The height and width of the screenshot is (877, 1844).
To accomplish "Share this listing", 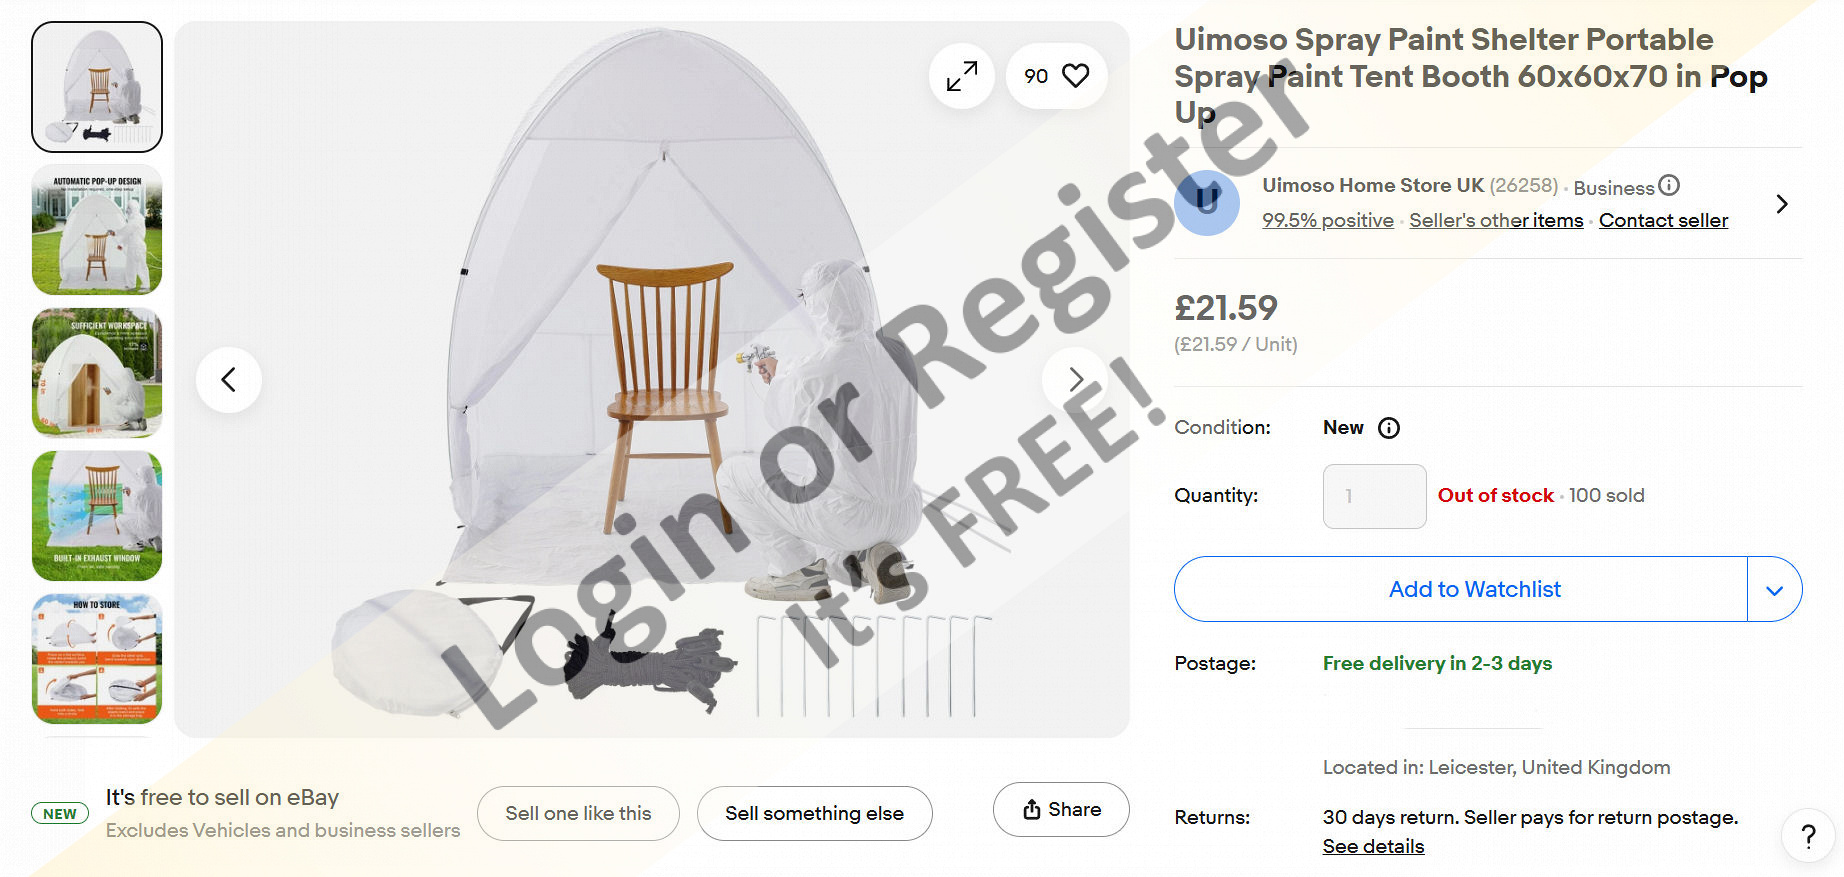I will tap(1061, 809).
